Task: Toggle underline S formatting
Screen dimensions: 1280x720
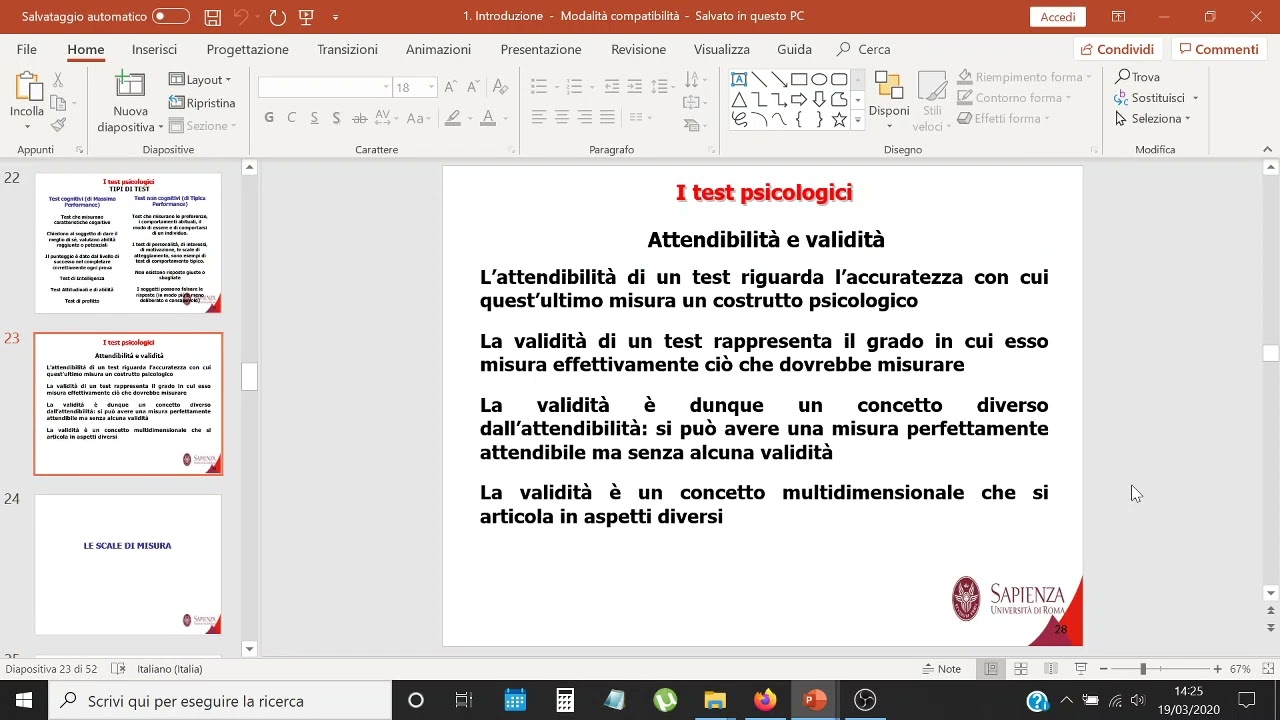Action: click(314, 118)
